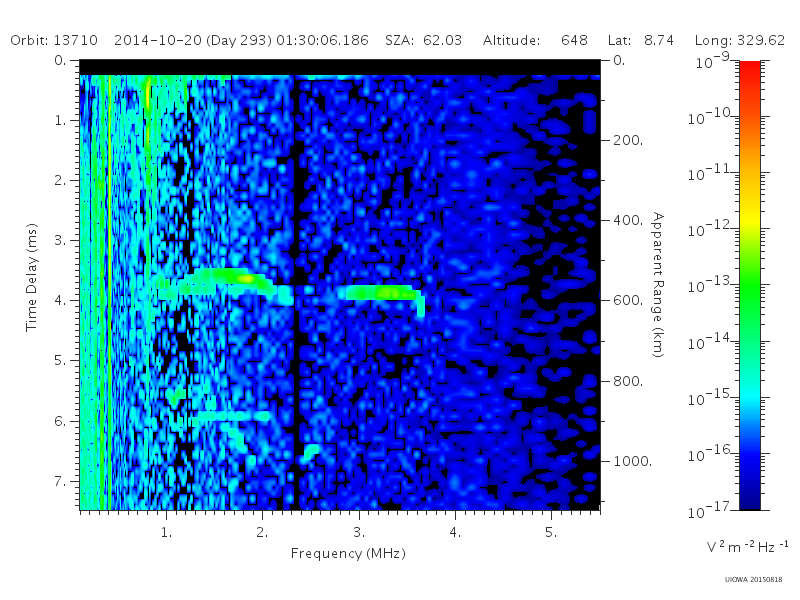
Task: Click the '5.' frequency axis tick label
Action: 551,533
